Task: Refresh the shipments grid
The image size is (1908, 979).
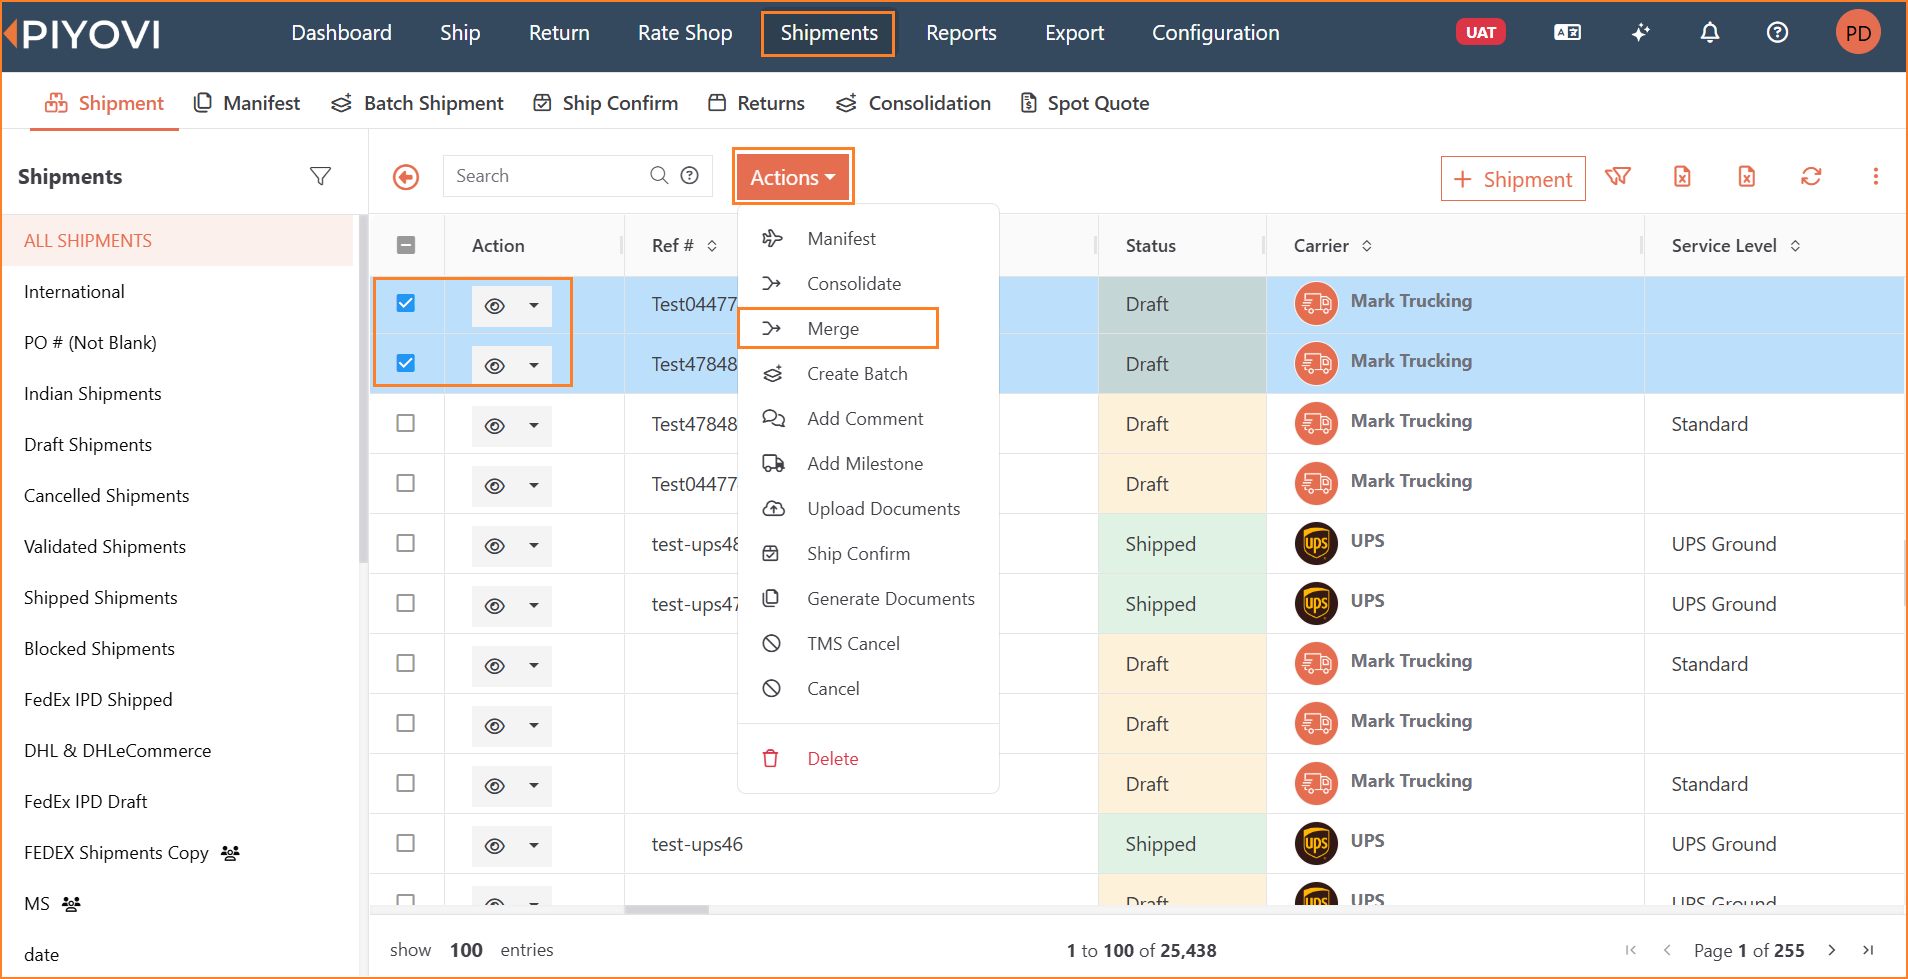Action: [x=1811, y=177]
